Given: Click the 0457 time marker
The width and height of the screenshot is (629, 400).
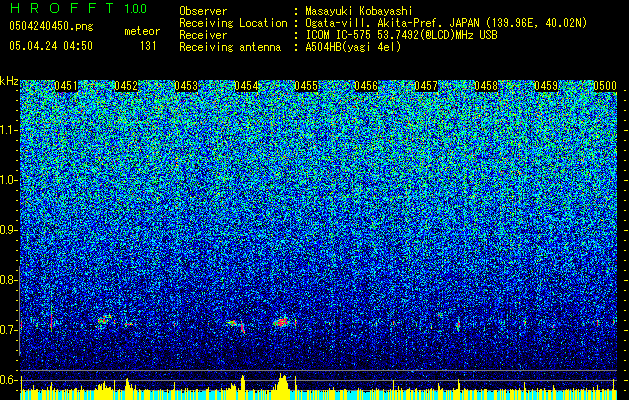Looking at the screenshot, I should pos(426,86).
